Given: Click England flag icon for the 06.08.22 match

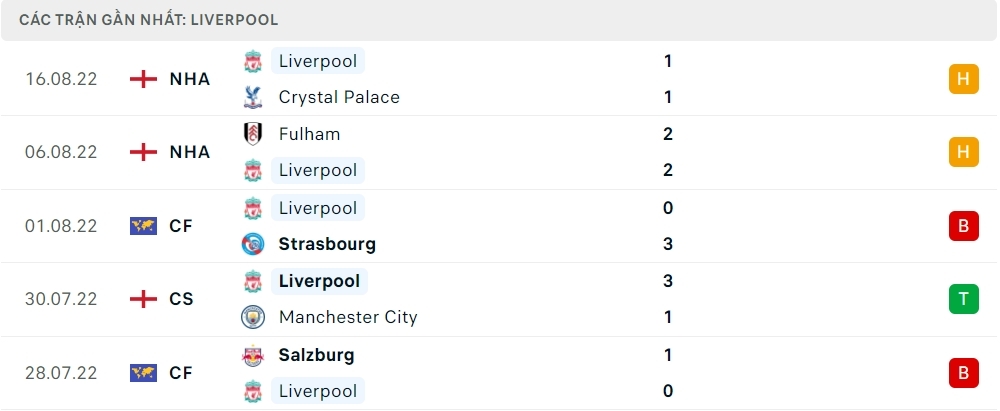Looking at the screenshot, I should pos(144,152).
